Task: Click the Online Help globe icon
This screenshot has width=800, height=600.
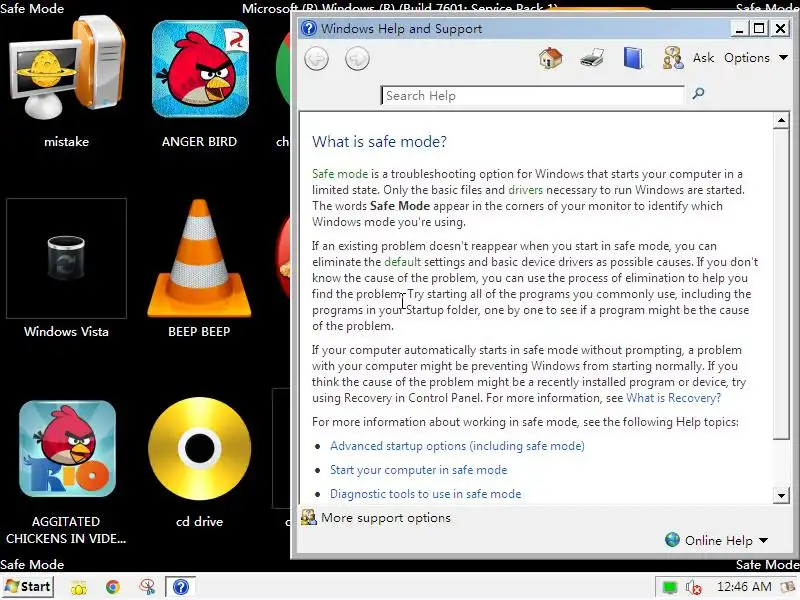Action: pos(672,540)
